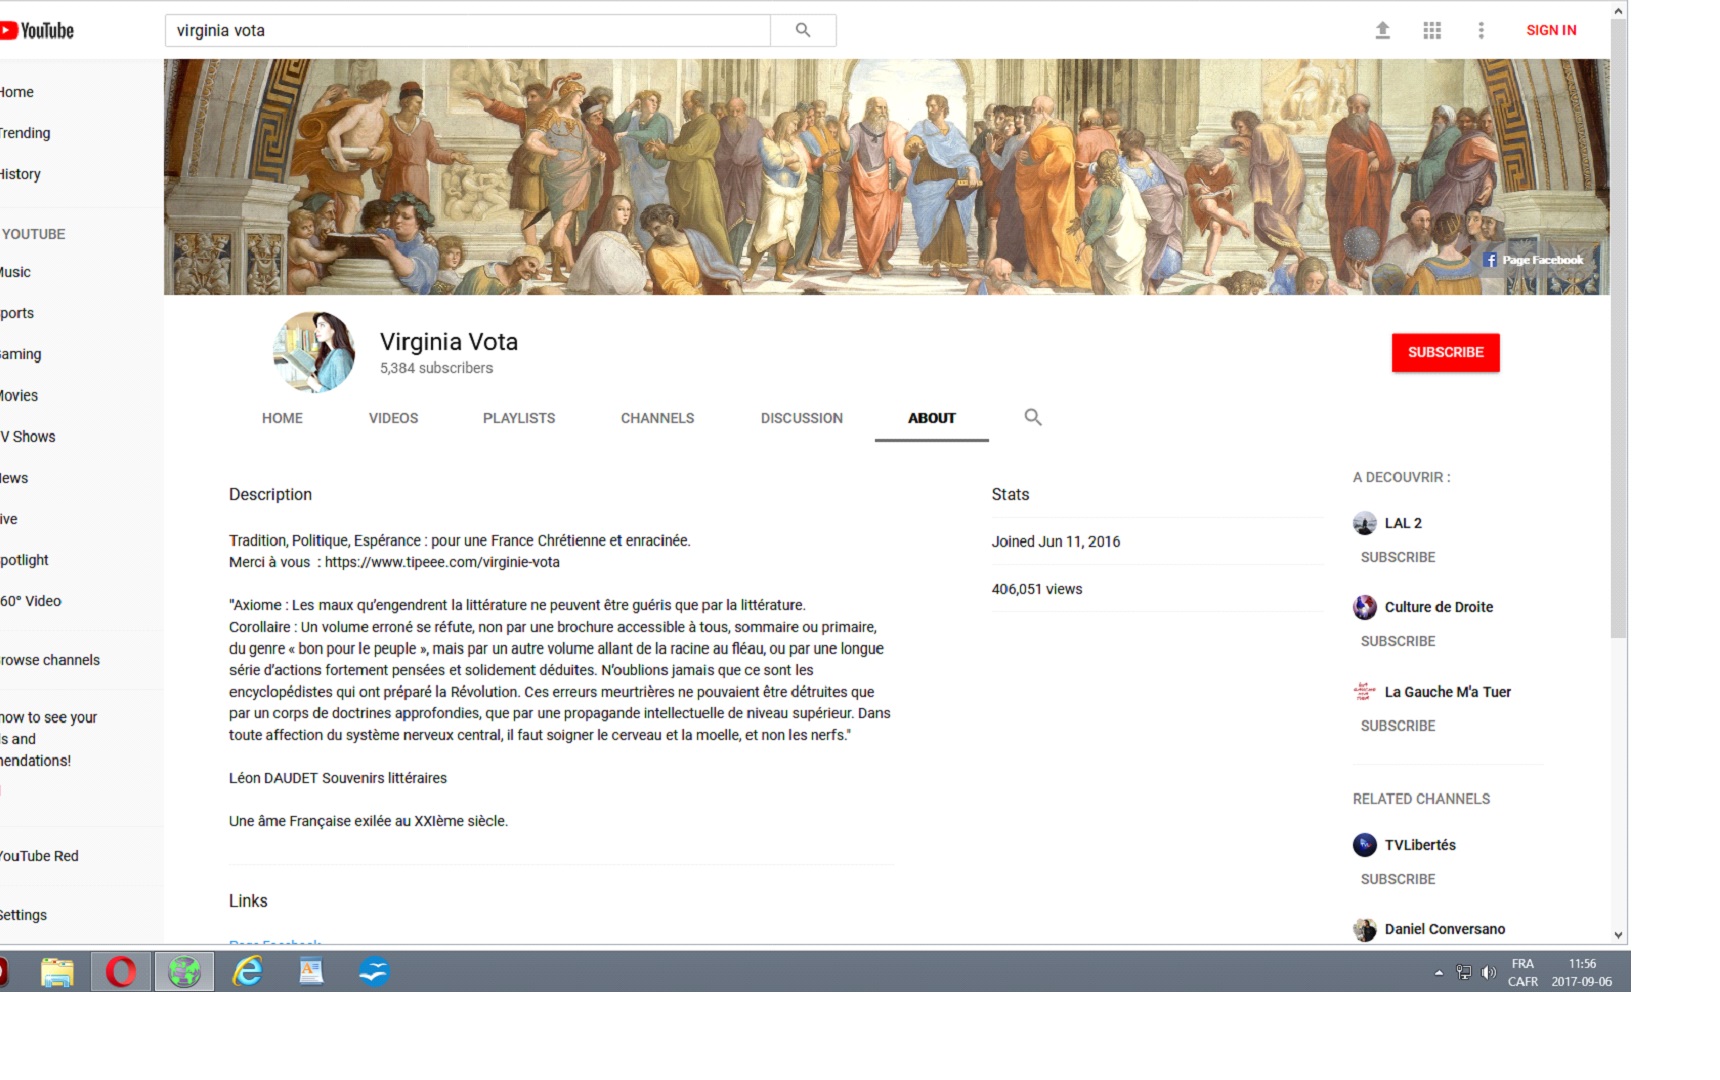The image size is (1720, 1080).
Task: Click the search magnifier button
Action: (802, 30)
